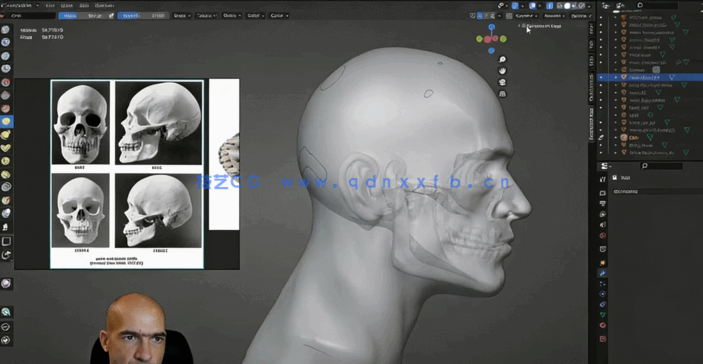The width and height of the screenshot is (703, 364).
Task: Hide the highlighted outliner object via visibility dot
Action: [x=601, y=77]
